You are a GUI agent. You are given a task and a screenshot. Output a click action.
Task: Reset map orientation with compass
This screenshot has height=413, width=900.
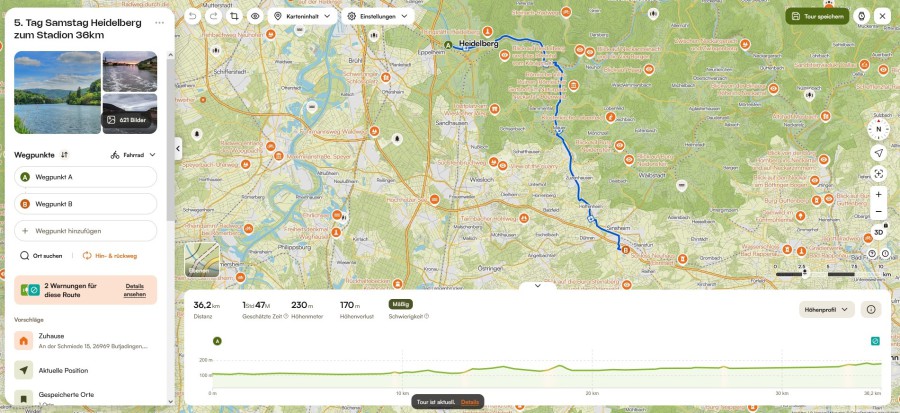tap(878, 129)
